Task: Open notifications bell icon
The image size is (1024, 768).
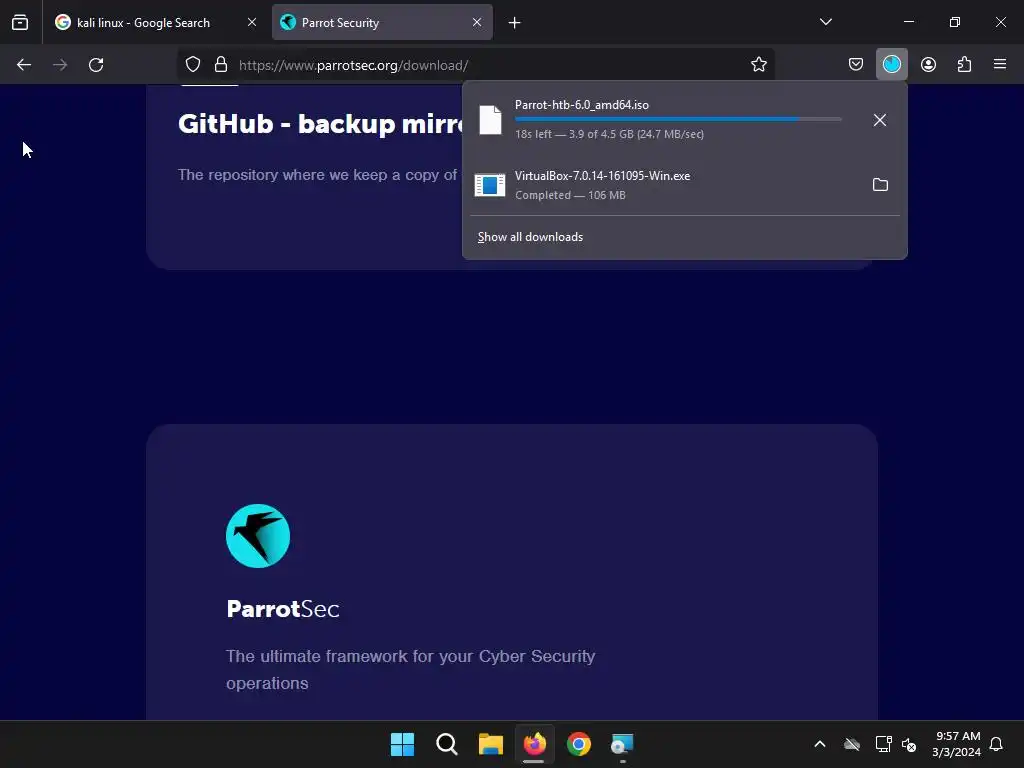Action: 996,744
